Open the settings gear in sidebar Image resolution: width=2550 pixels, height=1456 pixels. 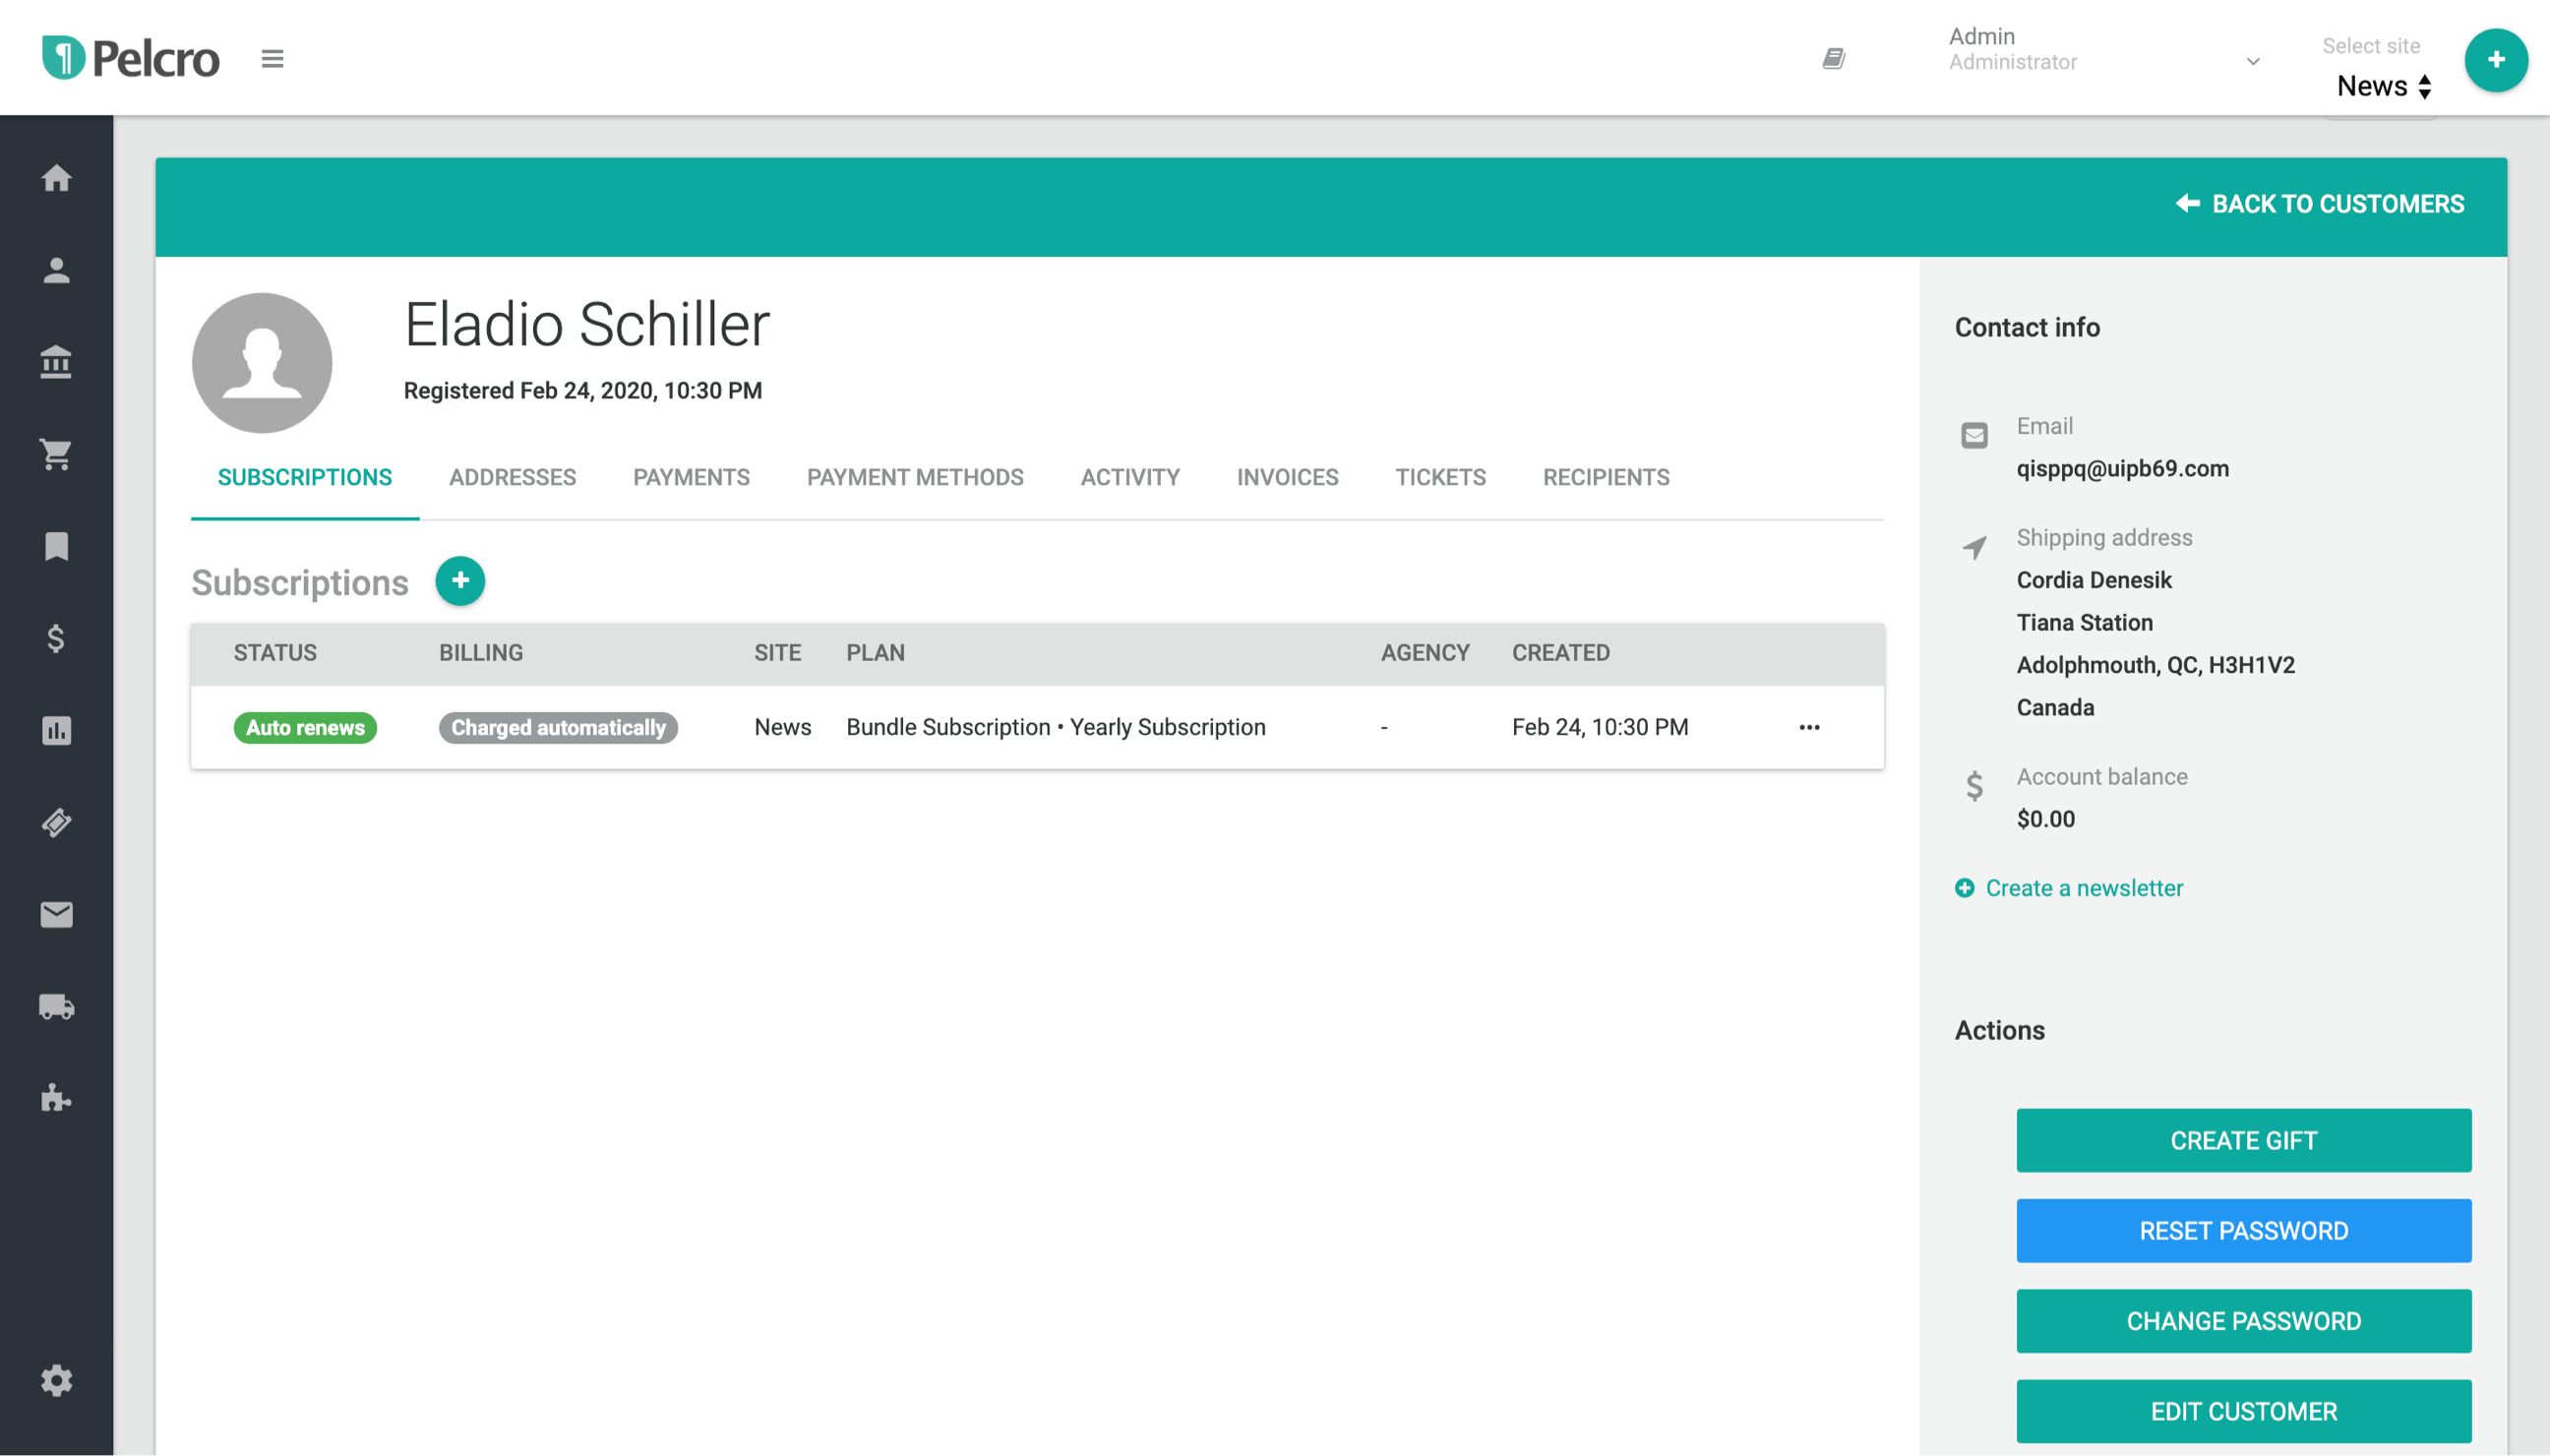[x=56, y=1380]
